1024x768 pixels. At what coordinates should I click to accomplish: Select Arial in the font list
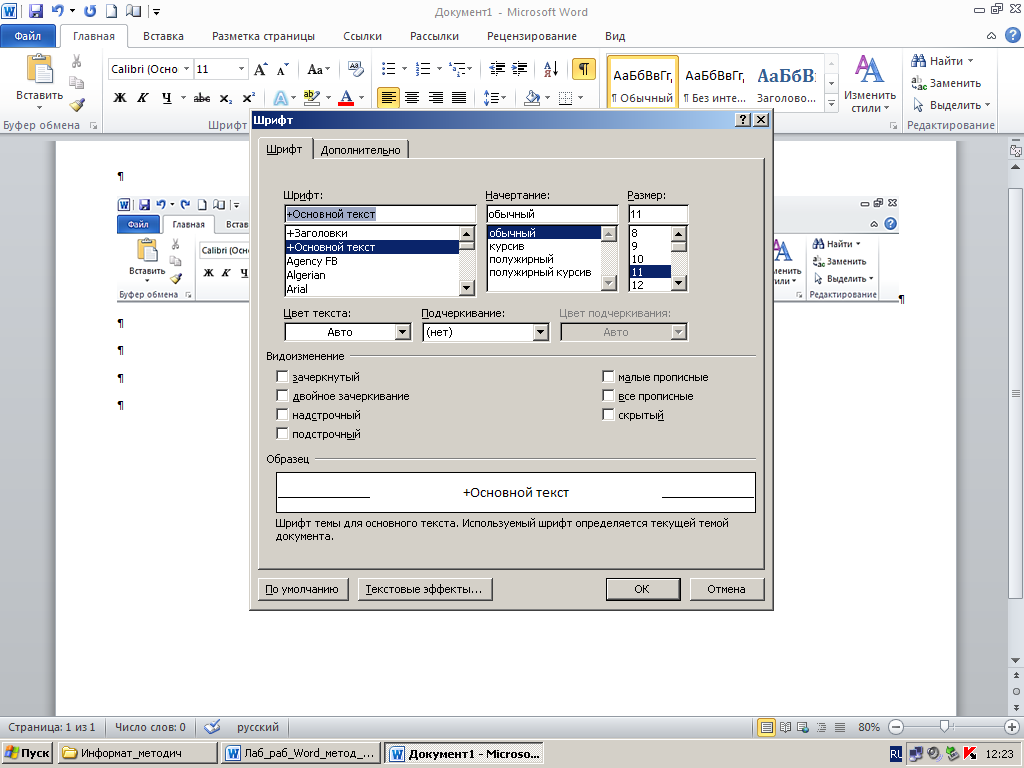pyautogui.click(x=372, y=289)
